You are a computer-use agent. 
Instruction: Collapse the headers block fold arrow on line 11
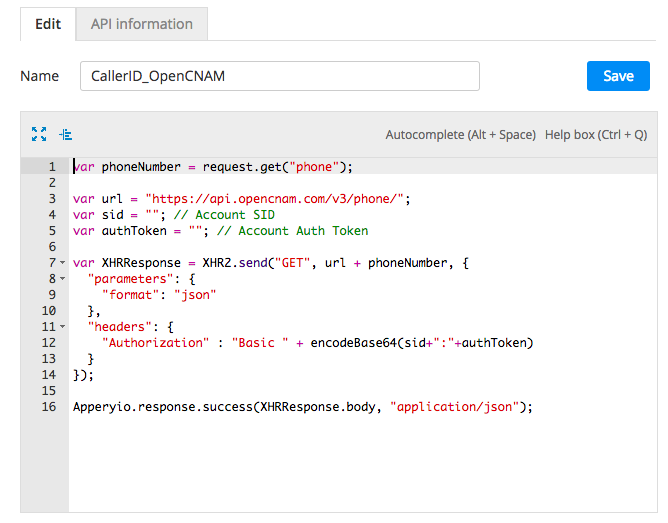[x=63, y=327]
